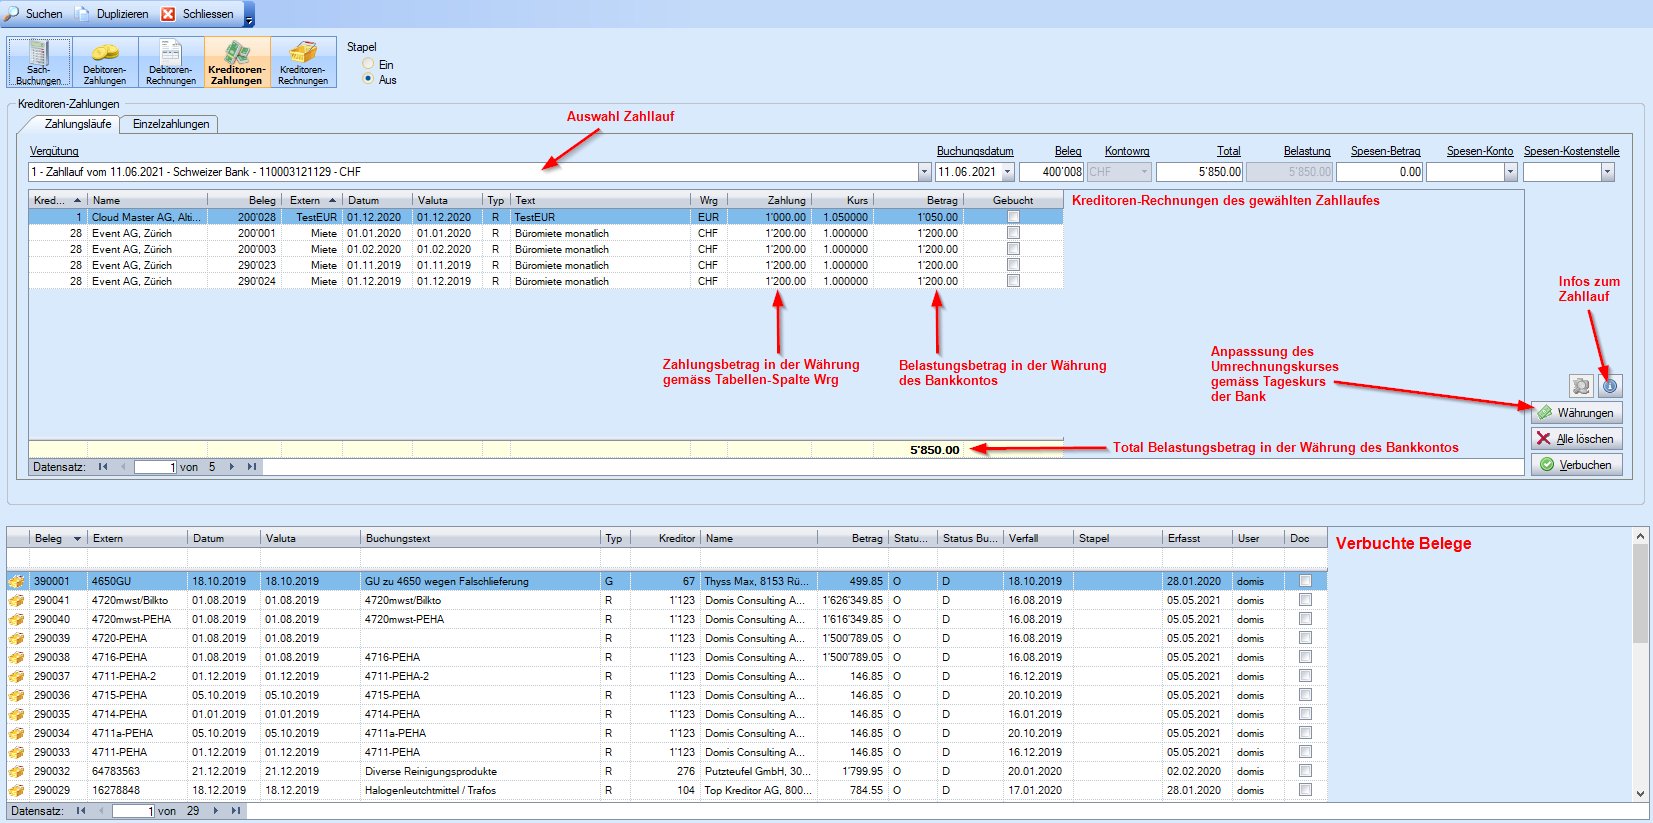1653x823 pixels.
Task: Open Kreditoren-Rechnungen with the basket icon
Action: pyautogui.click(x=303, y=62)
